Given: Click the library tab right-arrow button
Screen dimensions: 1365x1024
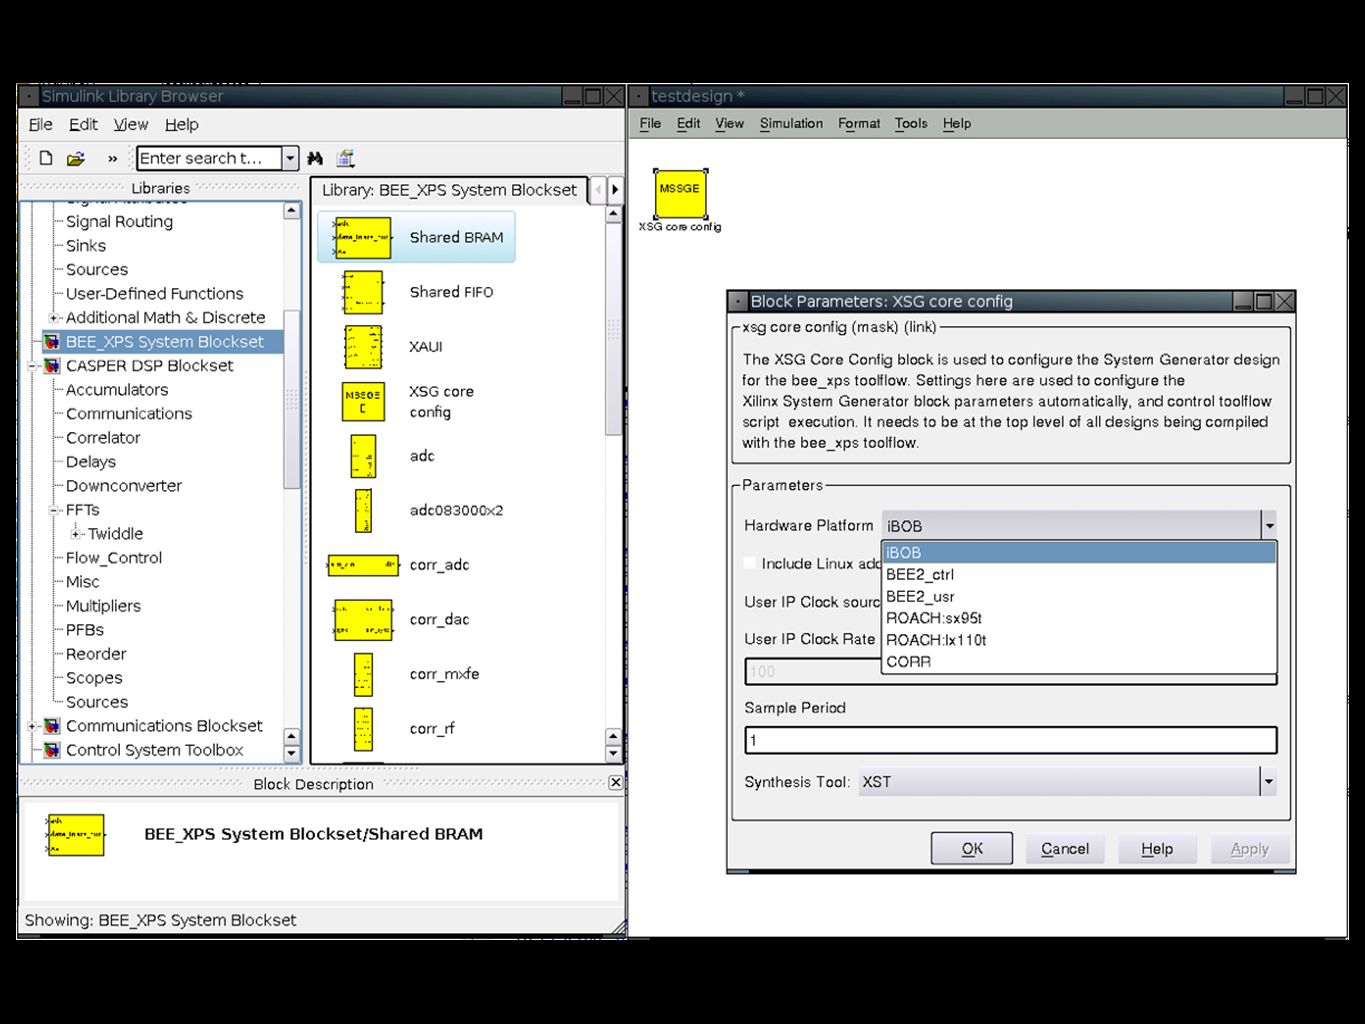Looking at the screenshot, I should tap(615, 189).
